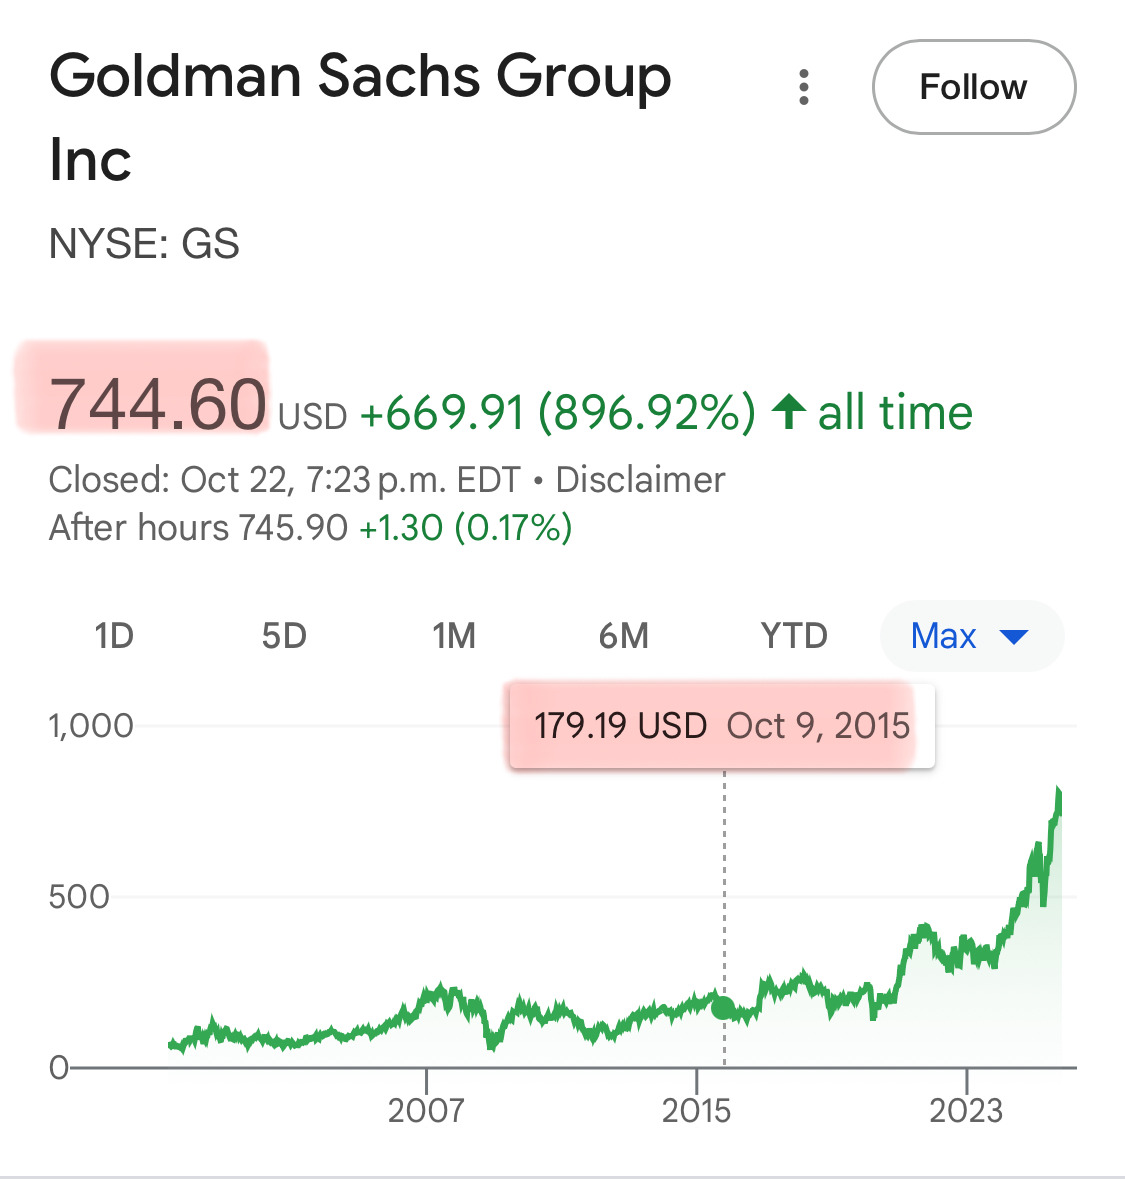Open the three-dot more options menu
Viewport: 1125px width, 1181px height.
(x=803, y=88)
